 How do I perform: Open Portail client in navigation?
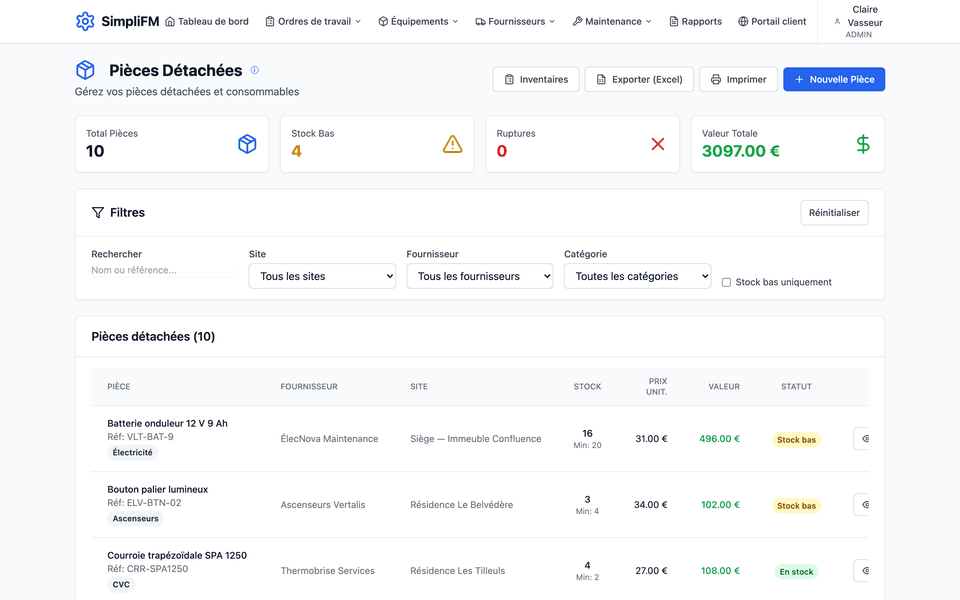point(772,21)
